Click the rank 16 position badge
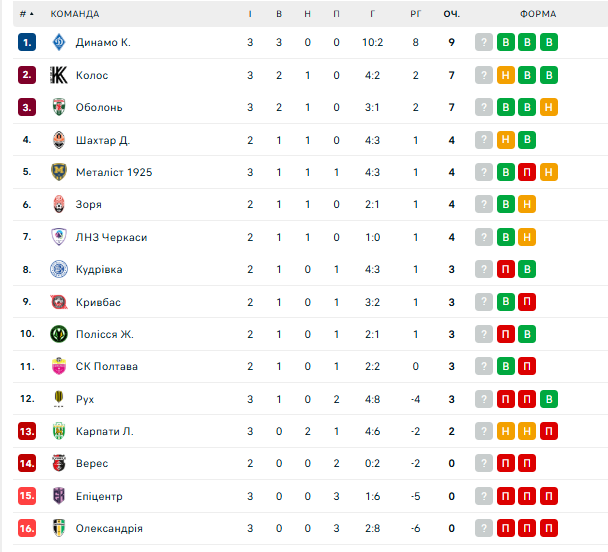Viewport: 608px width, 552px height. [x=27, y=528]
